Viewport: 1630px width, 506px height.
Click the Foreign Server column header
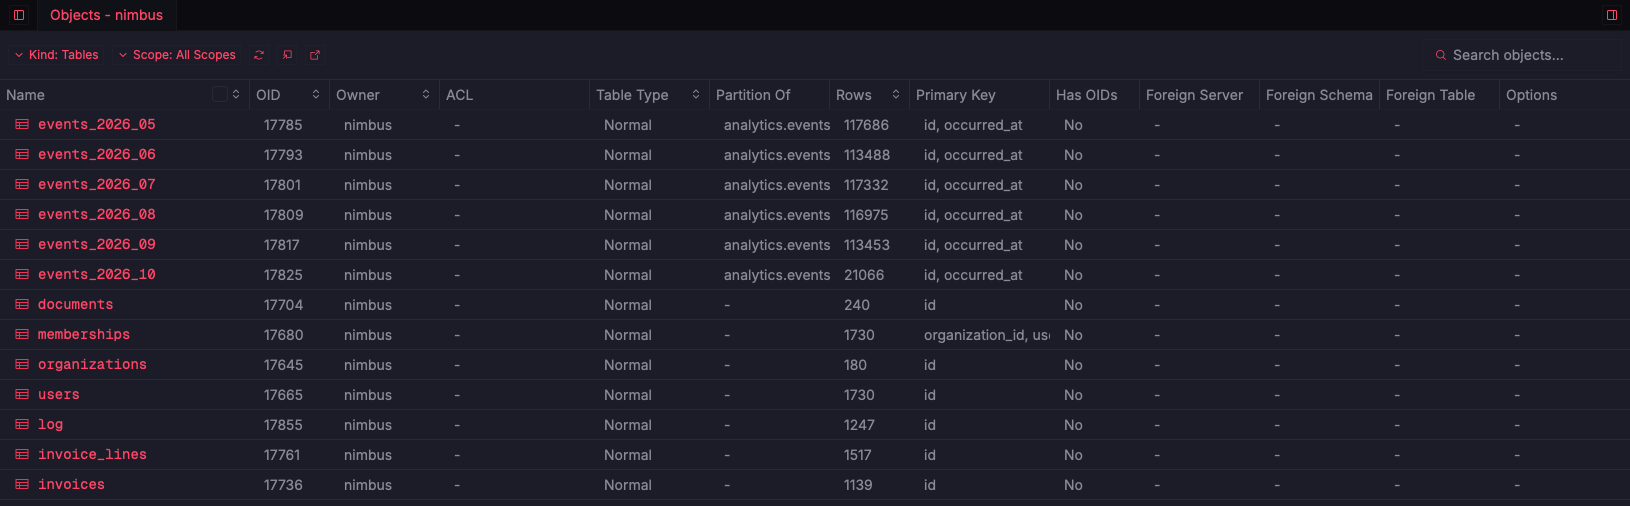(1199, 95)
